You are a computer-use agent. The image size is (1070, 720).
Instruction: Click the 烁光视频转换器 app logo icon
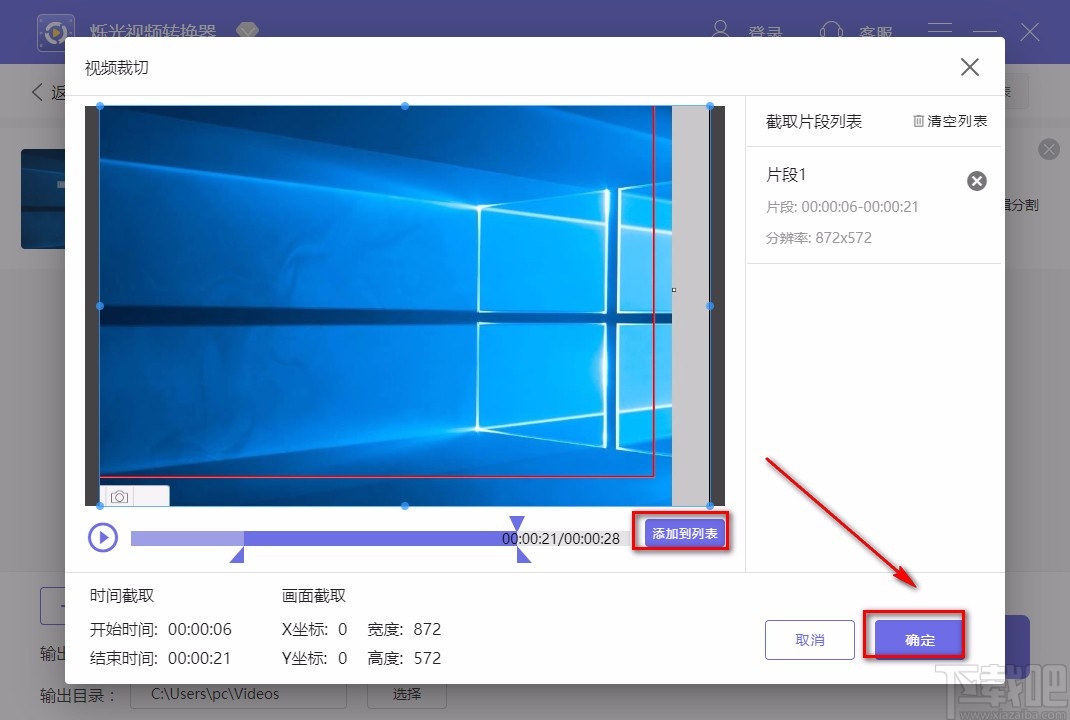coord(56,31)
